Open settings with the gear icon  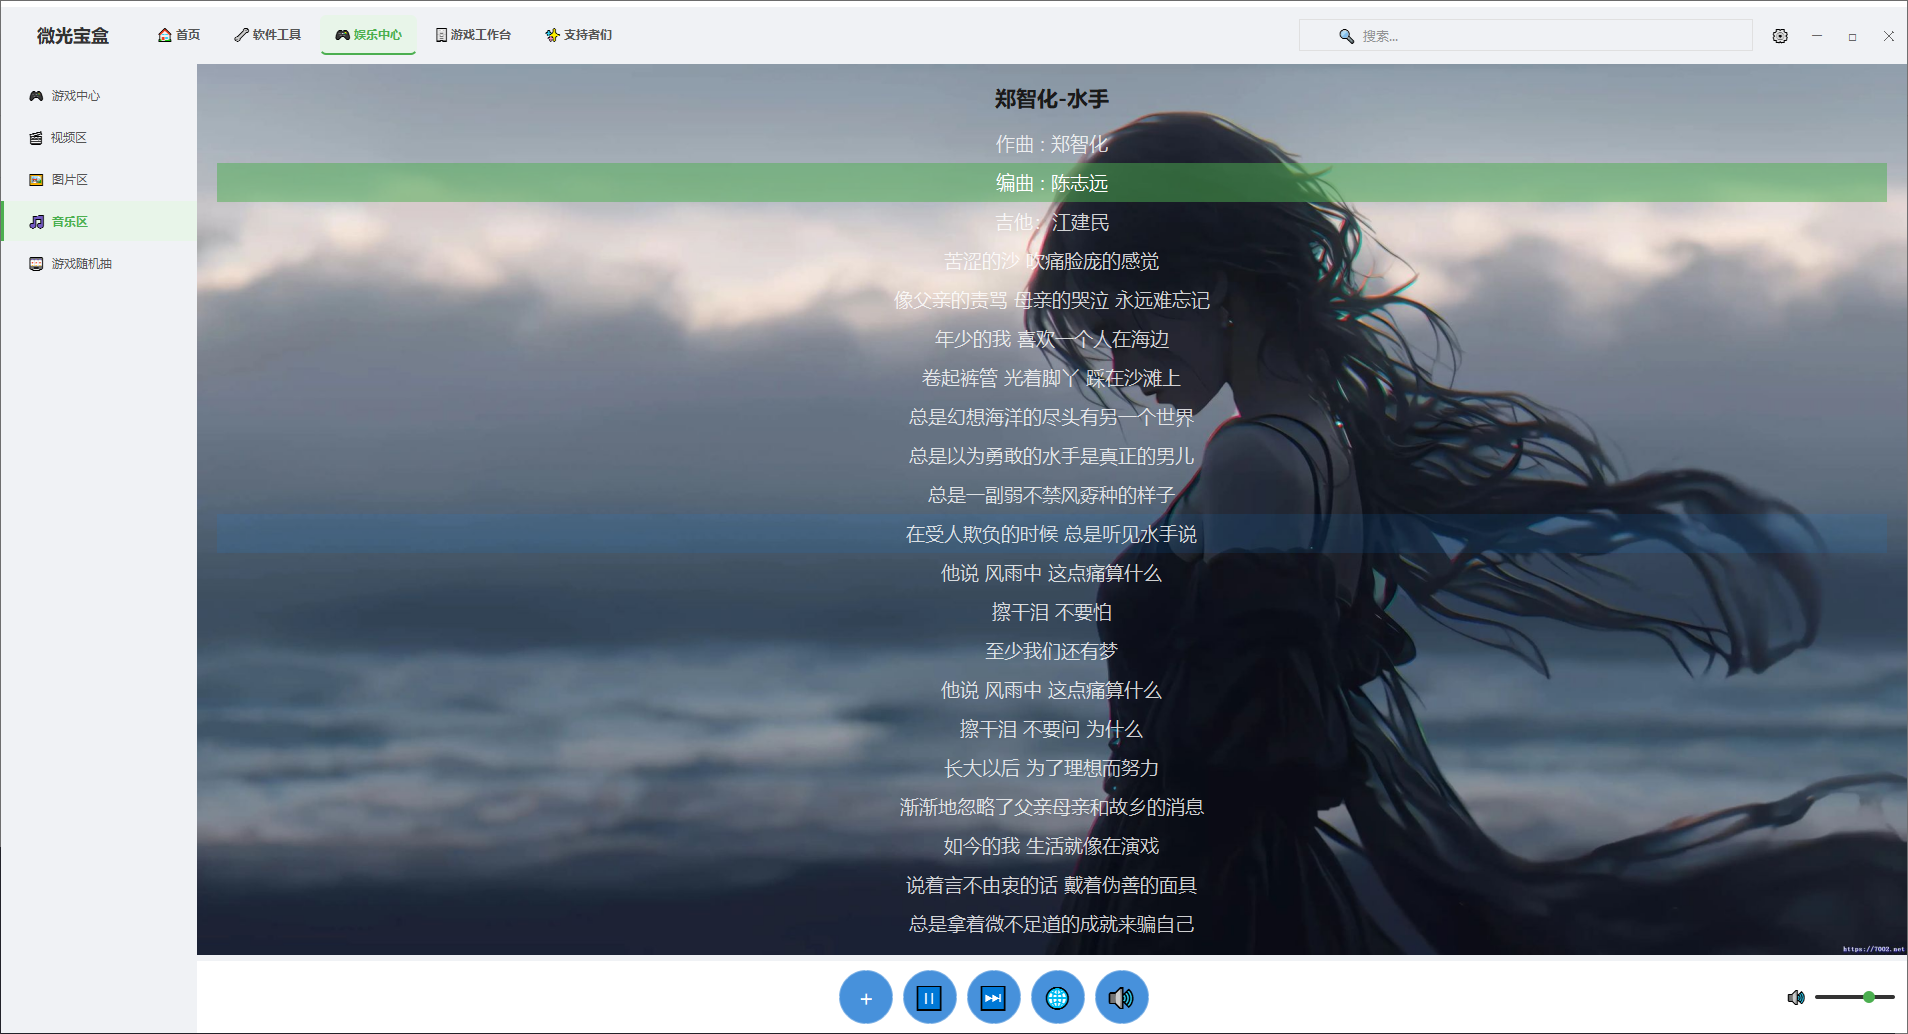point(1780,36)
